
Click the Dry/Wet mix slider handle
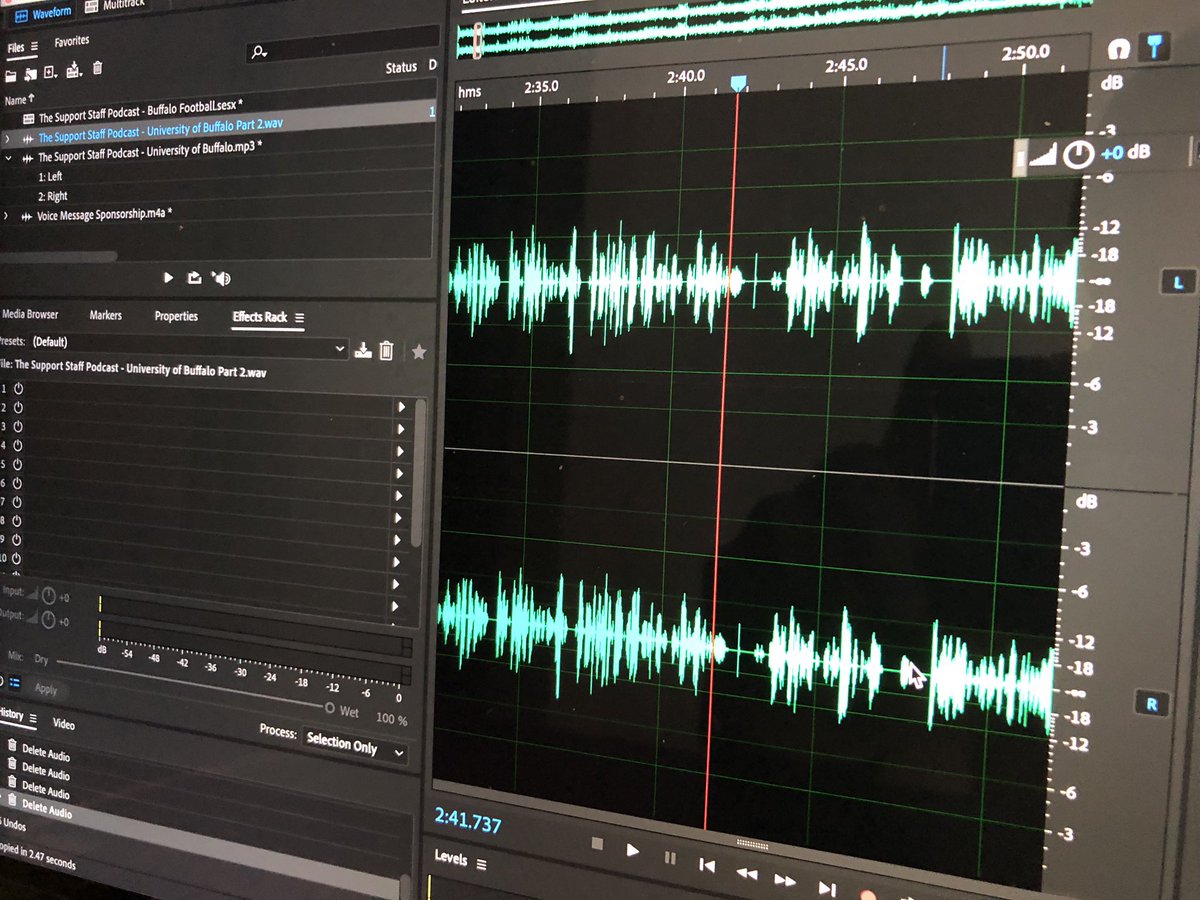[331, 706]
